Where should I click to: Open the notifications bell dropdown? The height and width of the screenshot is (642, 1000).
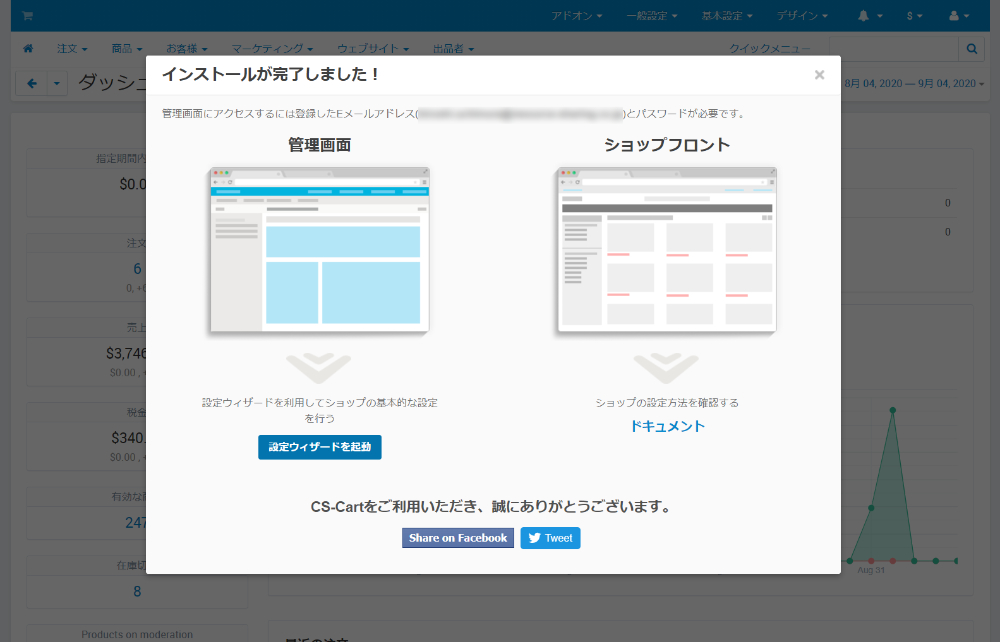click(x=870, y=16)
